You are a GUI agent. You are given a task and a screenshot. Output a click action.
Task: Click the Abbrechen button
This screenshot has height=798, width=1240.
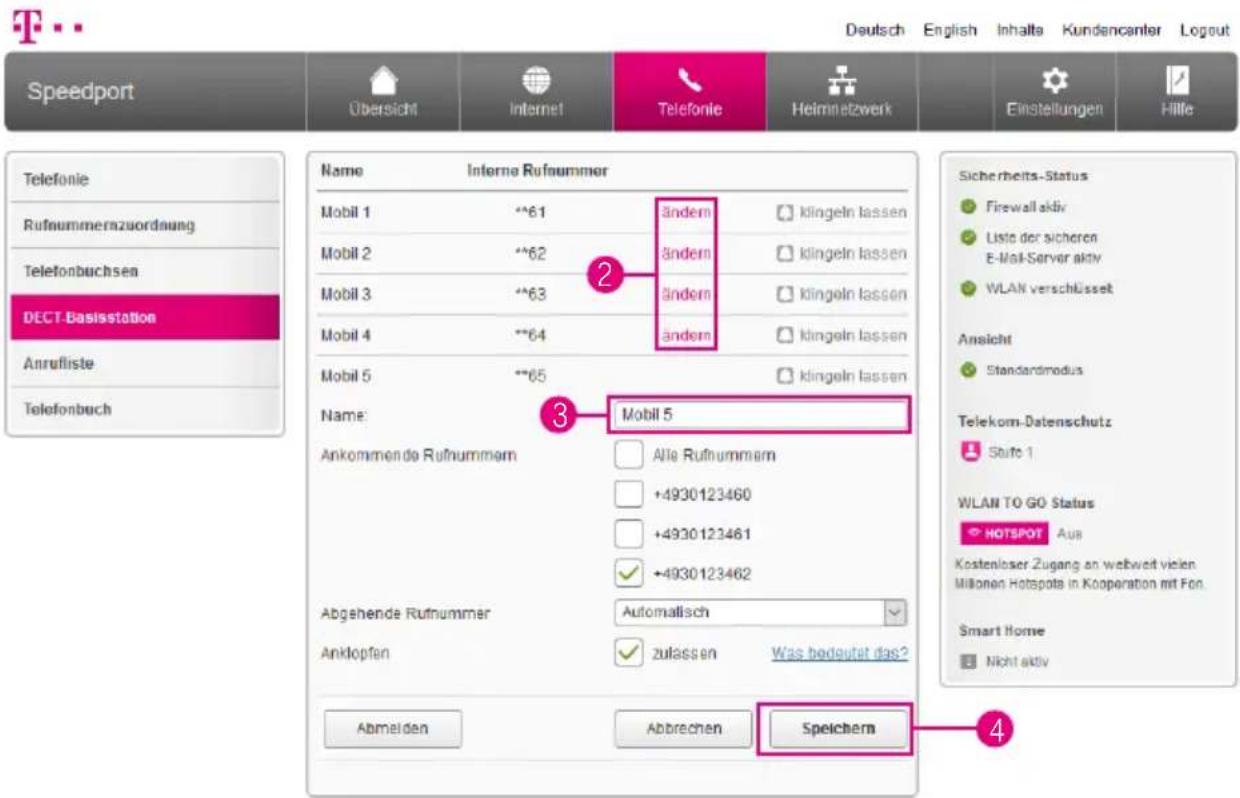pos(683,729)
